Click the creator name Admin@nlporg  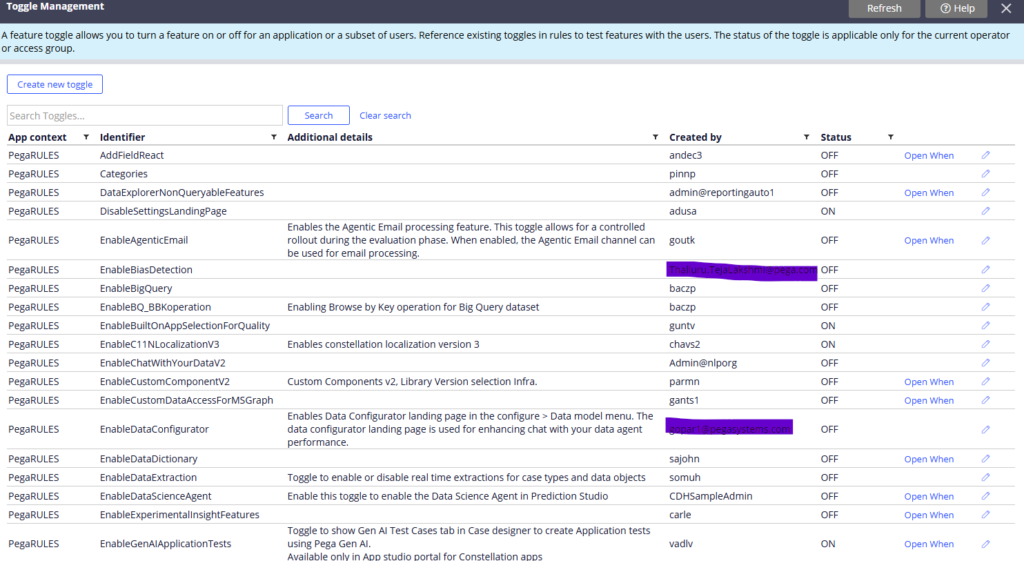tap(703, 362)
